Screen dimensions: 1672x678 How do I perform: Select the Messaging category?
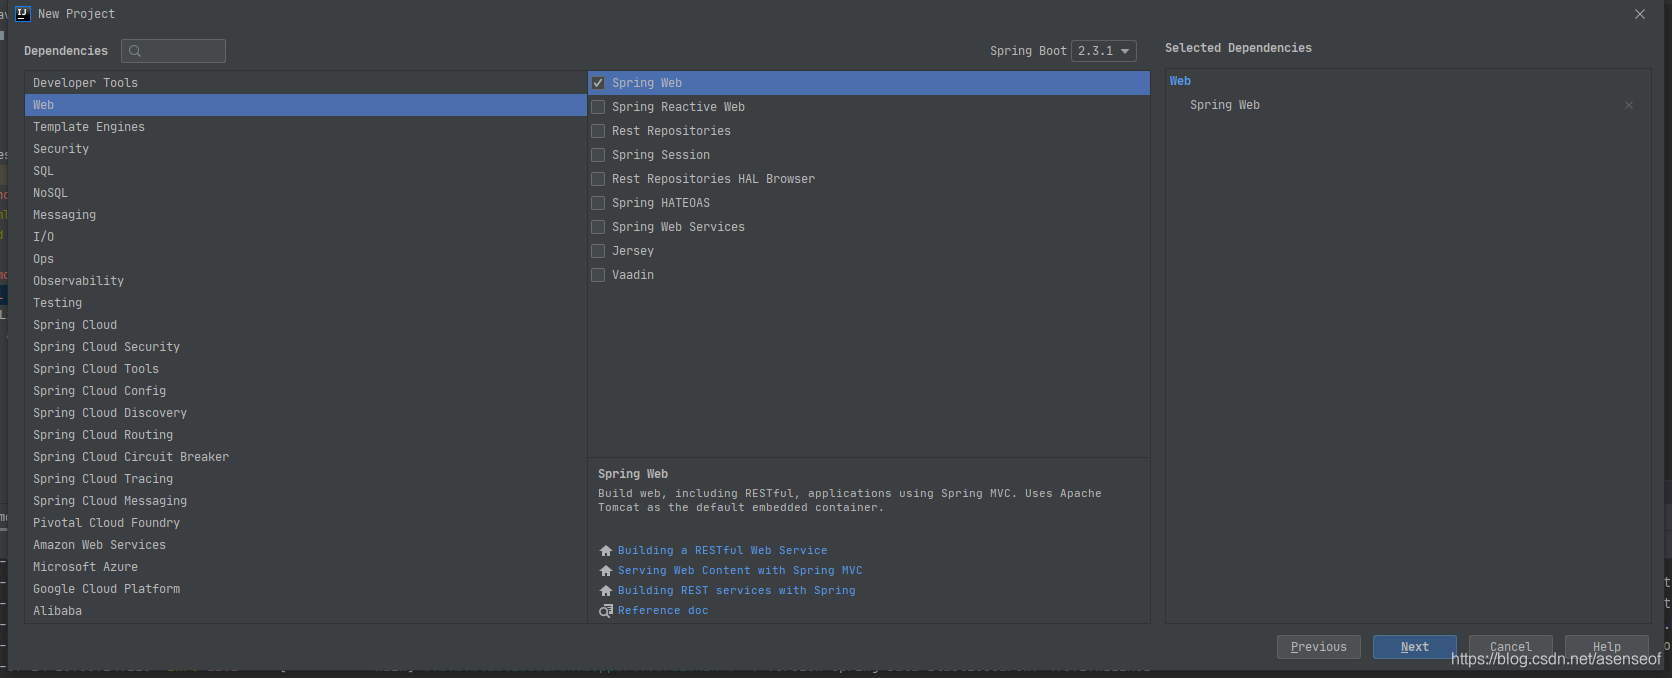(x=305, y=215)
